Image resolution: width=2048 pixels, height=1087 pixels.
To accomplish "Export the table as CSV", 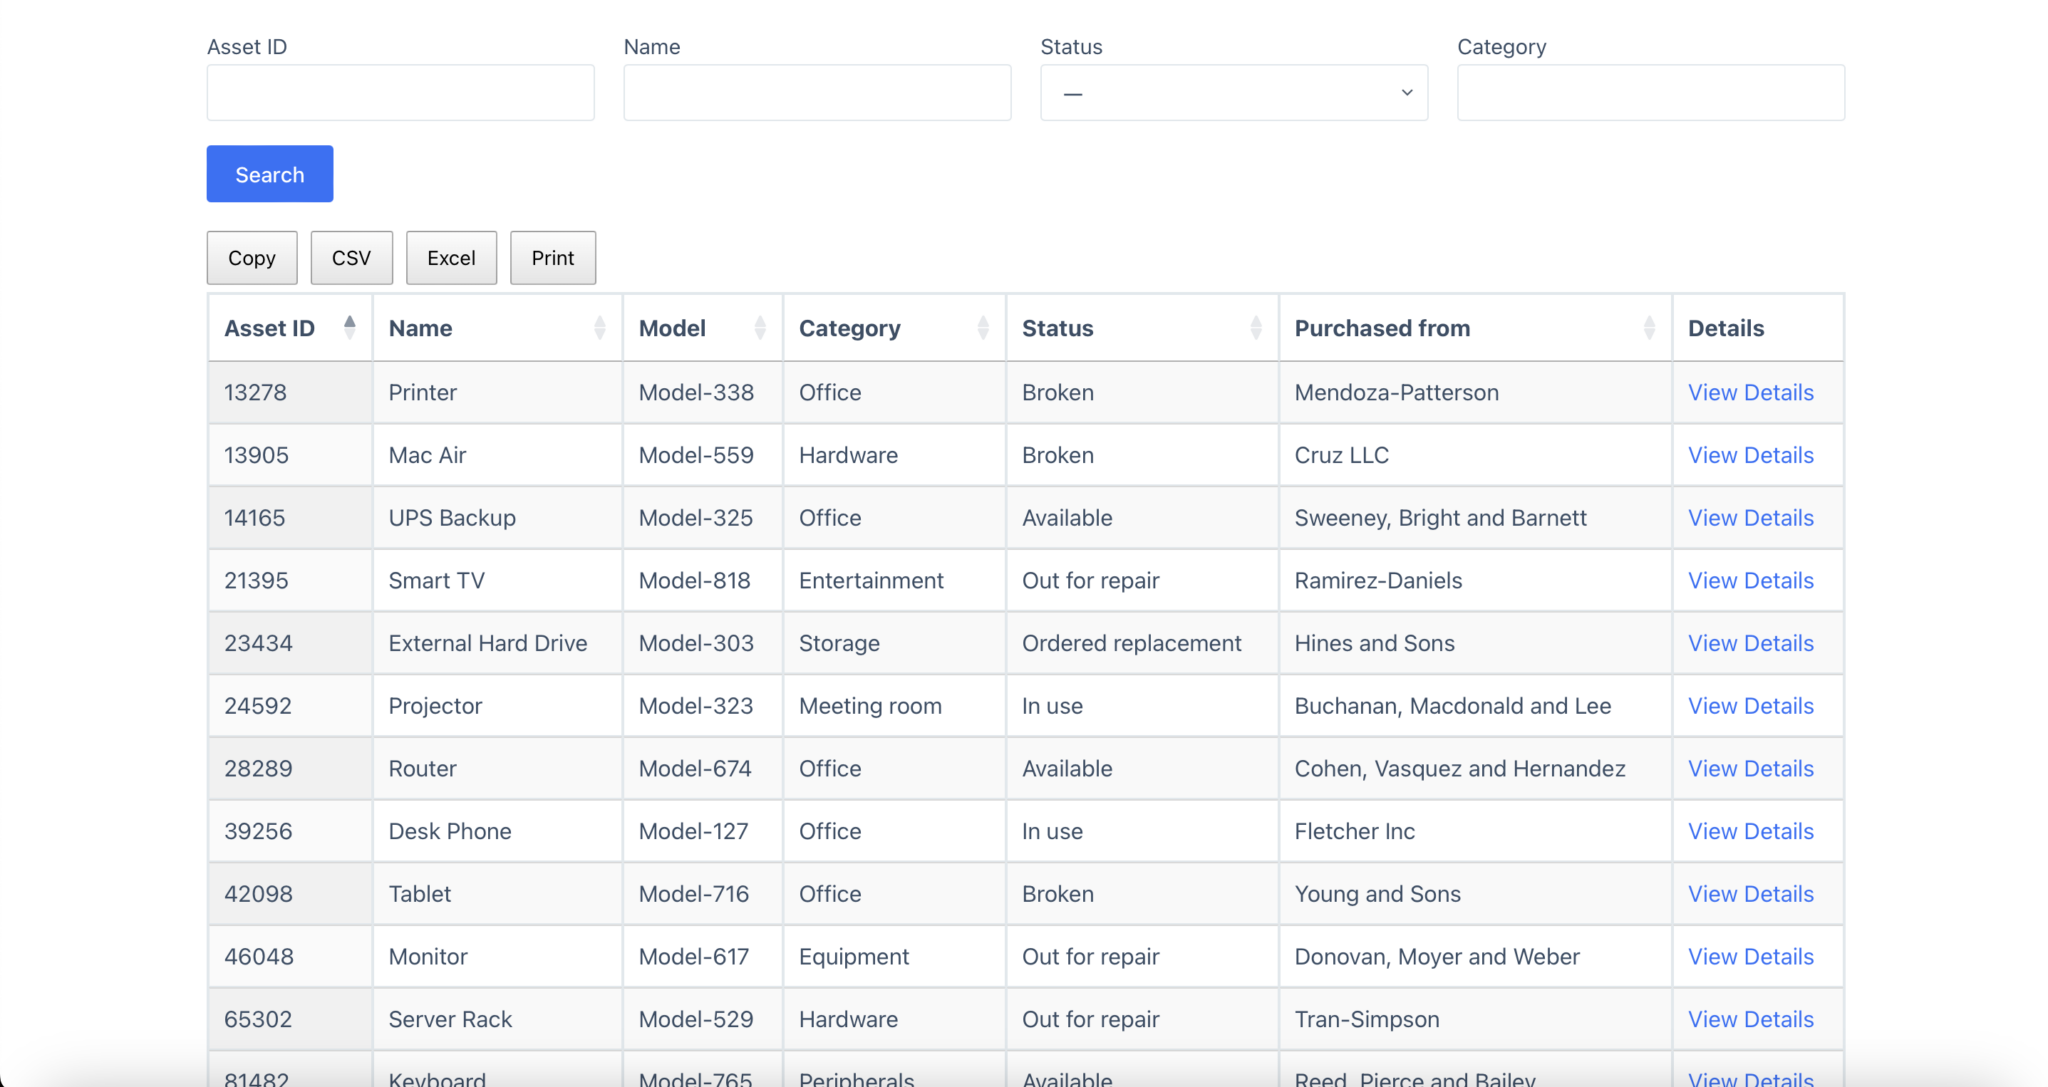I will tap(351, 258).
